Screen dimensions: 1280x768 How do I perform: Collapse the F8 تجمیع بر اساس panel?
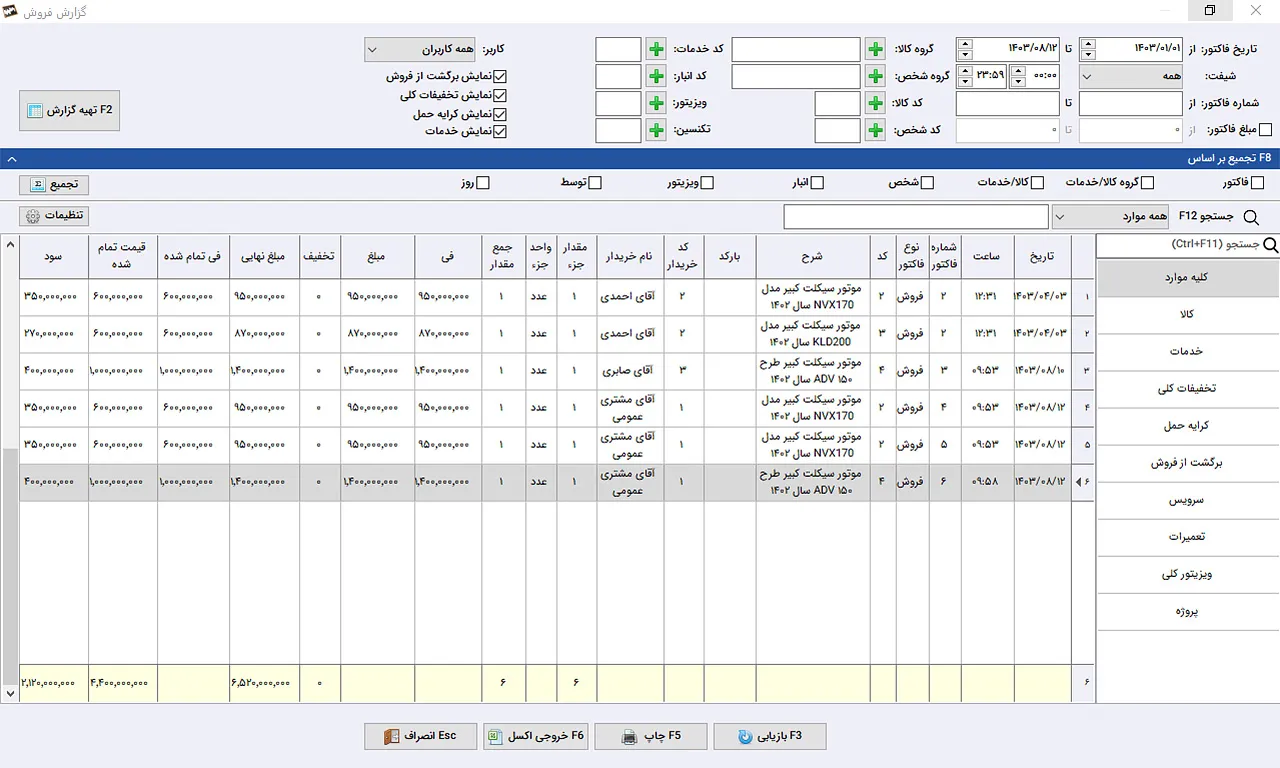coord(10,158)
